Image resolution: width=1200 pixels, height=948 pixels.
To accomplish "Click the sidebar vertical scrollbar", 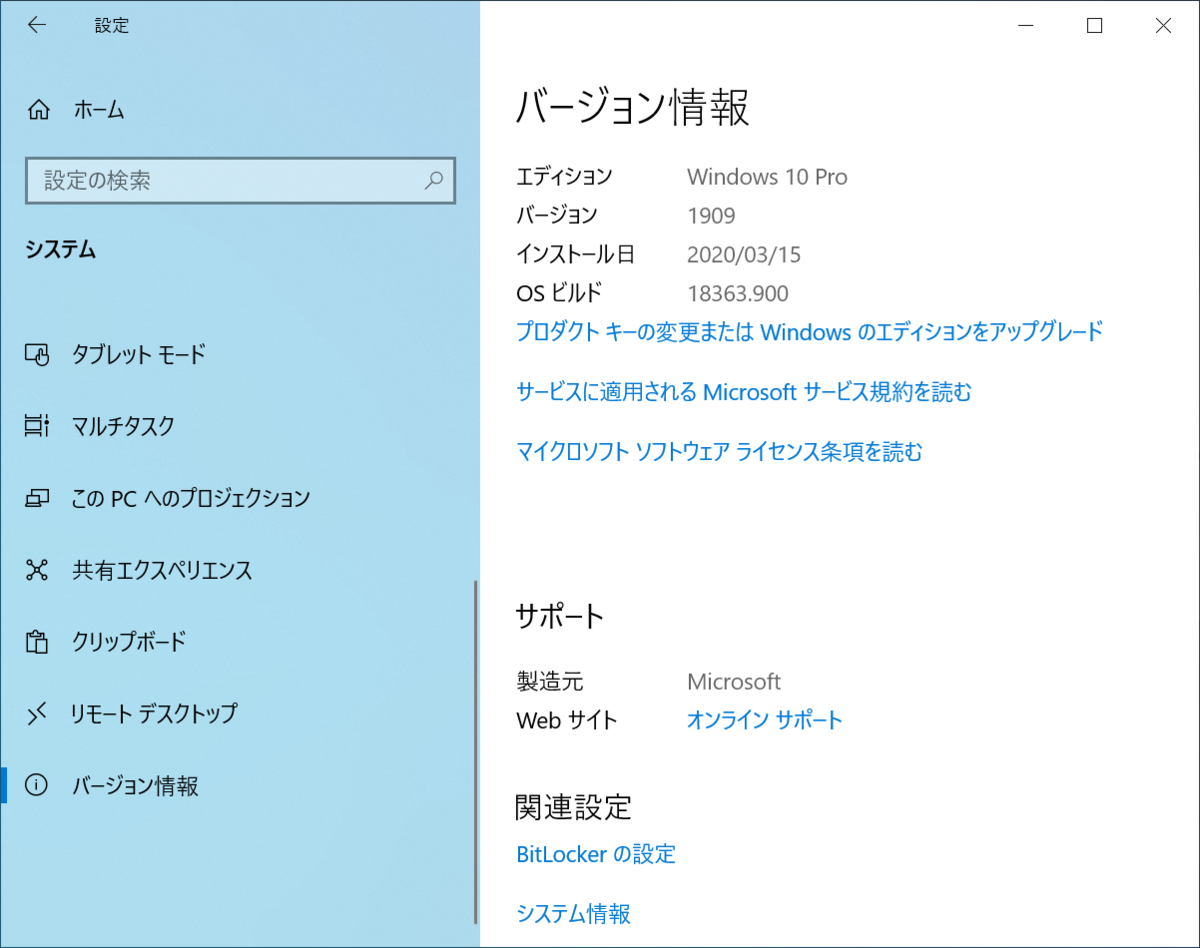I will coord(475,752).
